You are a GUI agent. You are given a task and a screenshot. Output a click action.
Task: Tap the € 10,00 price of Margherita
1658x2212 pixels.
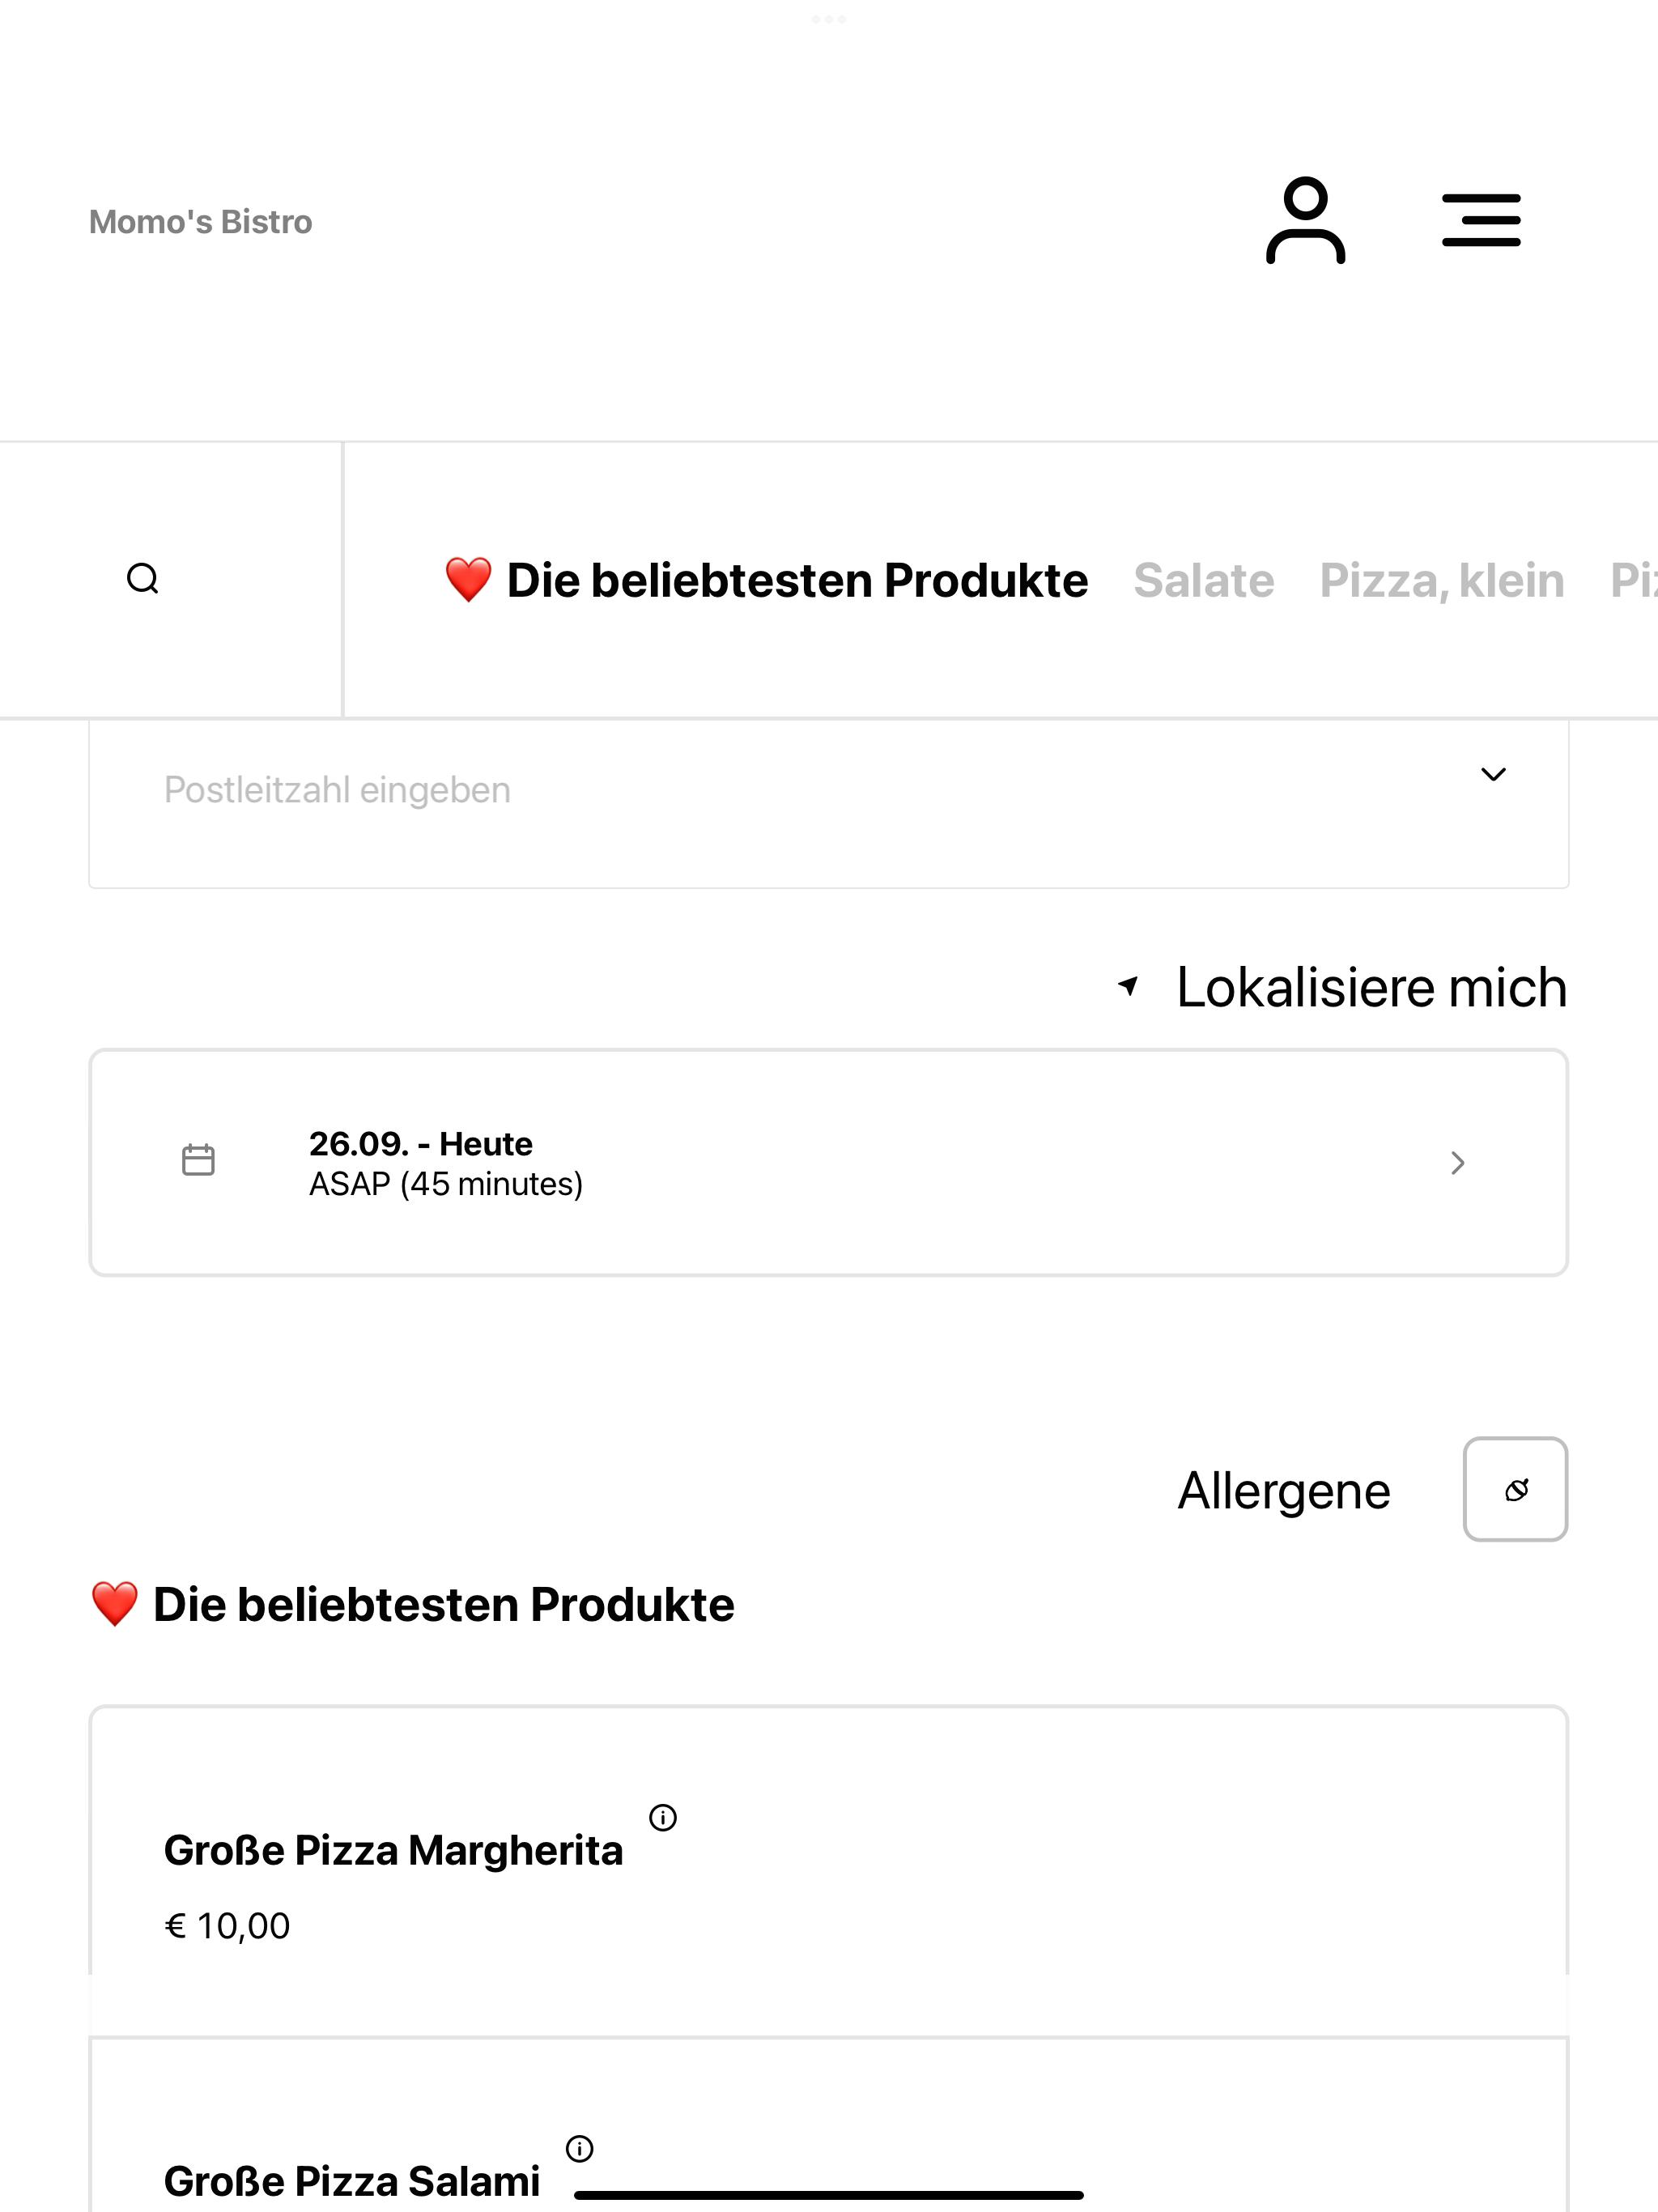(x=227, y=1926)
